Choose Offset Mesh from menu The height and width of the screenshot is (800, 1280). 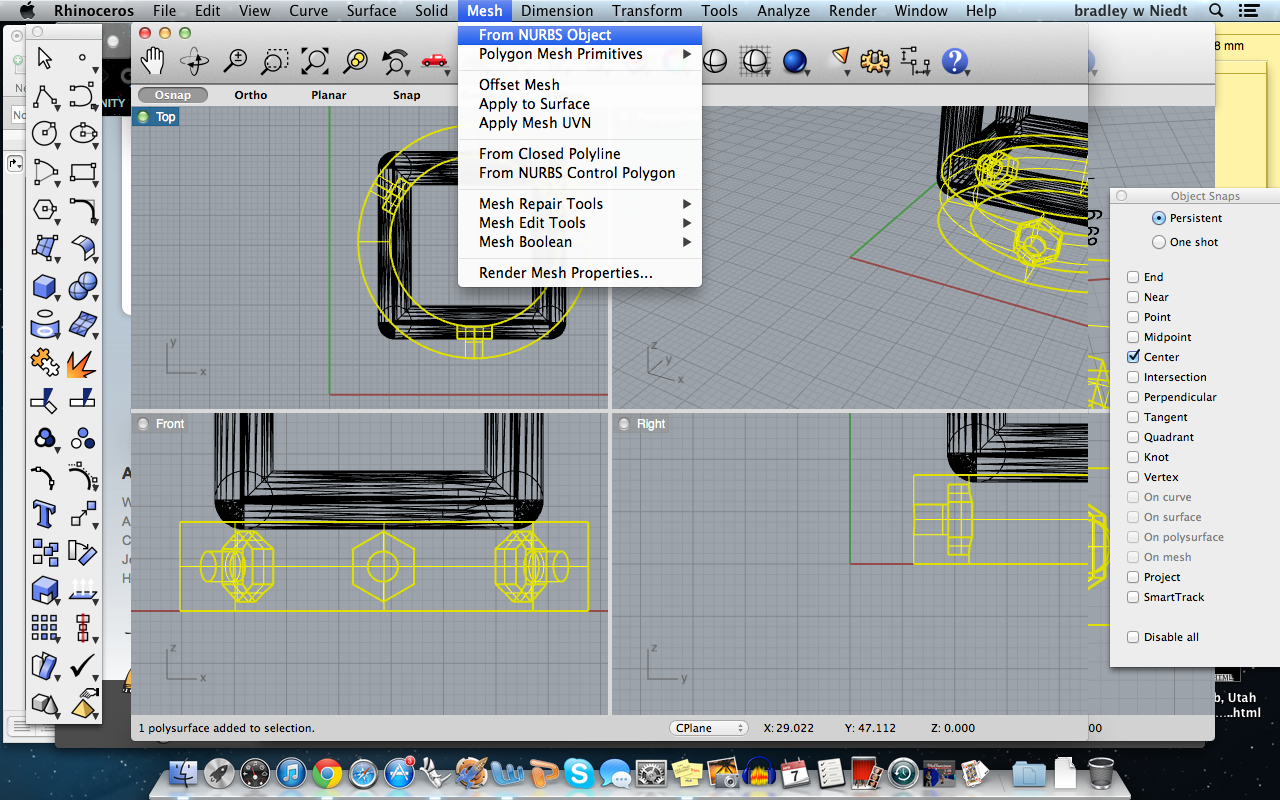tap(580, 85)
